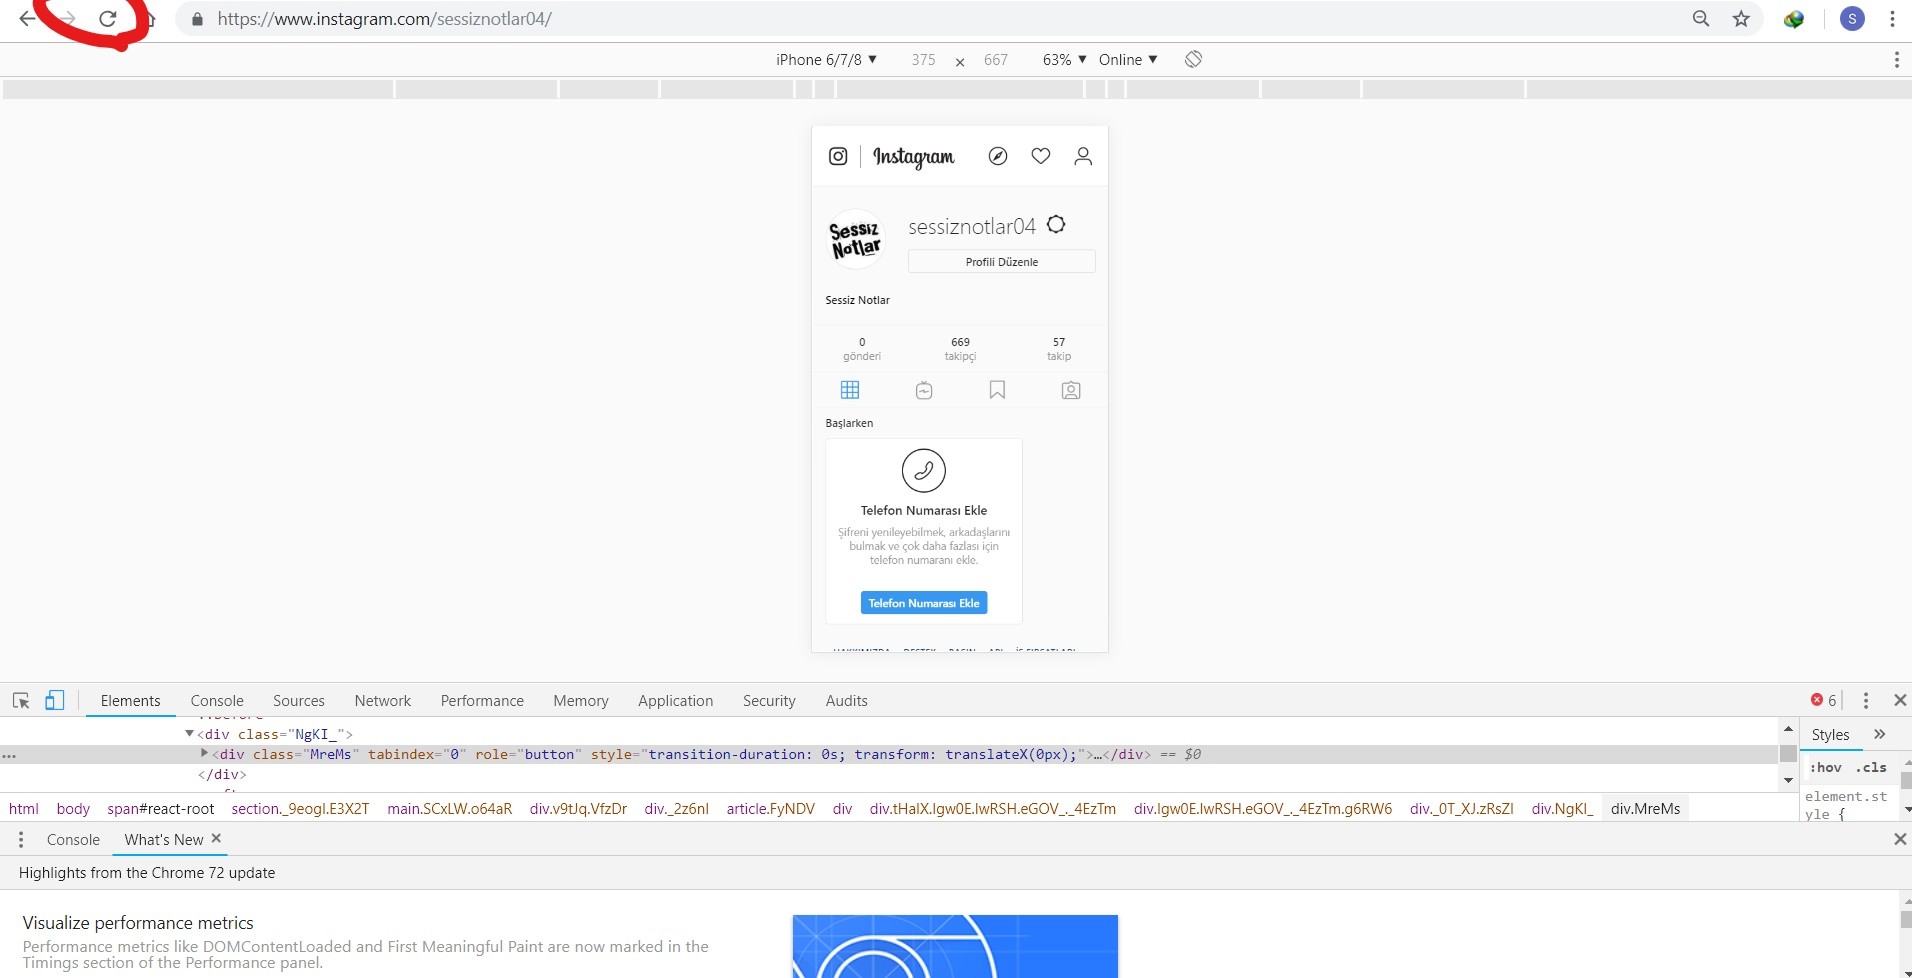
Task: Select the Styles pane tab
Action: click(1831, 735)
